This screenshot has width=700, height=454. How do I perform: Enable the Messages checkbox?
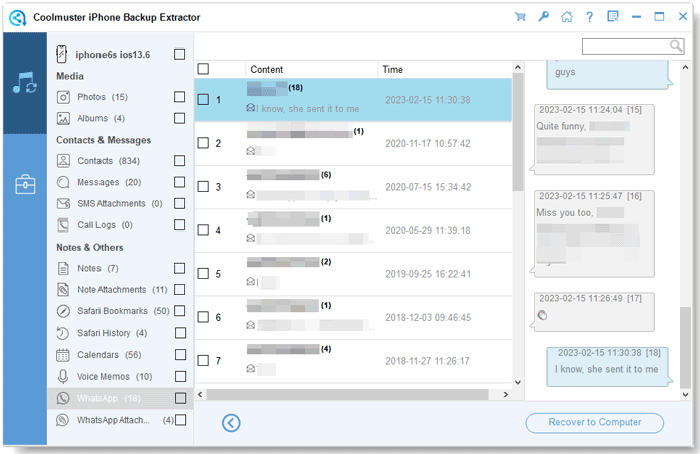[179, 182]
